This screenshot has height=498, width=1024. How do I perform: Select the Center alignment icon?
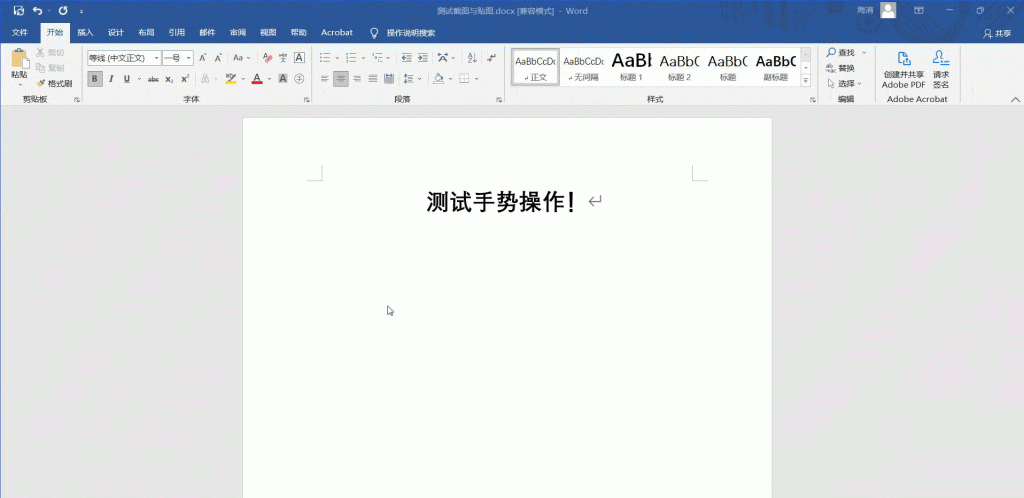click(341, 79)
